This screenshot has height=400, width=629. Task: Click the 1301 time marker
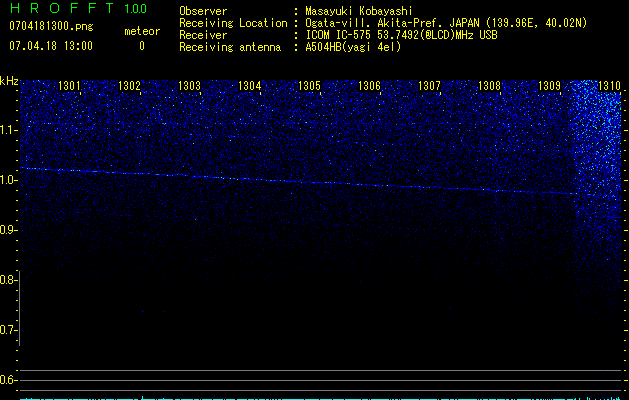pos(69,86)
